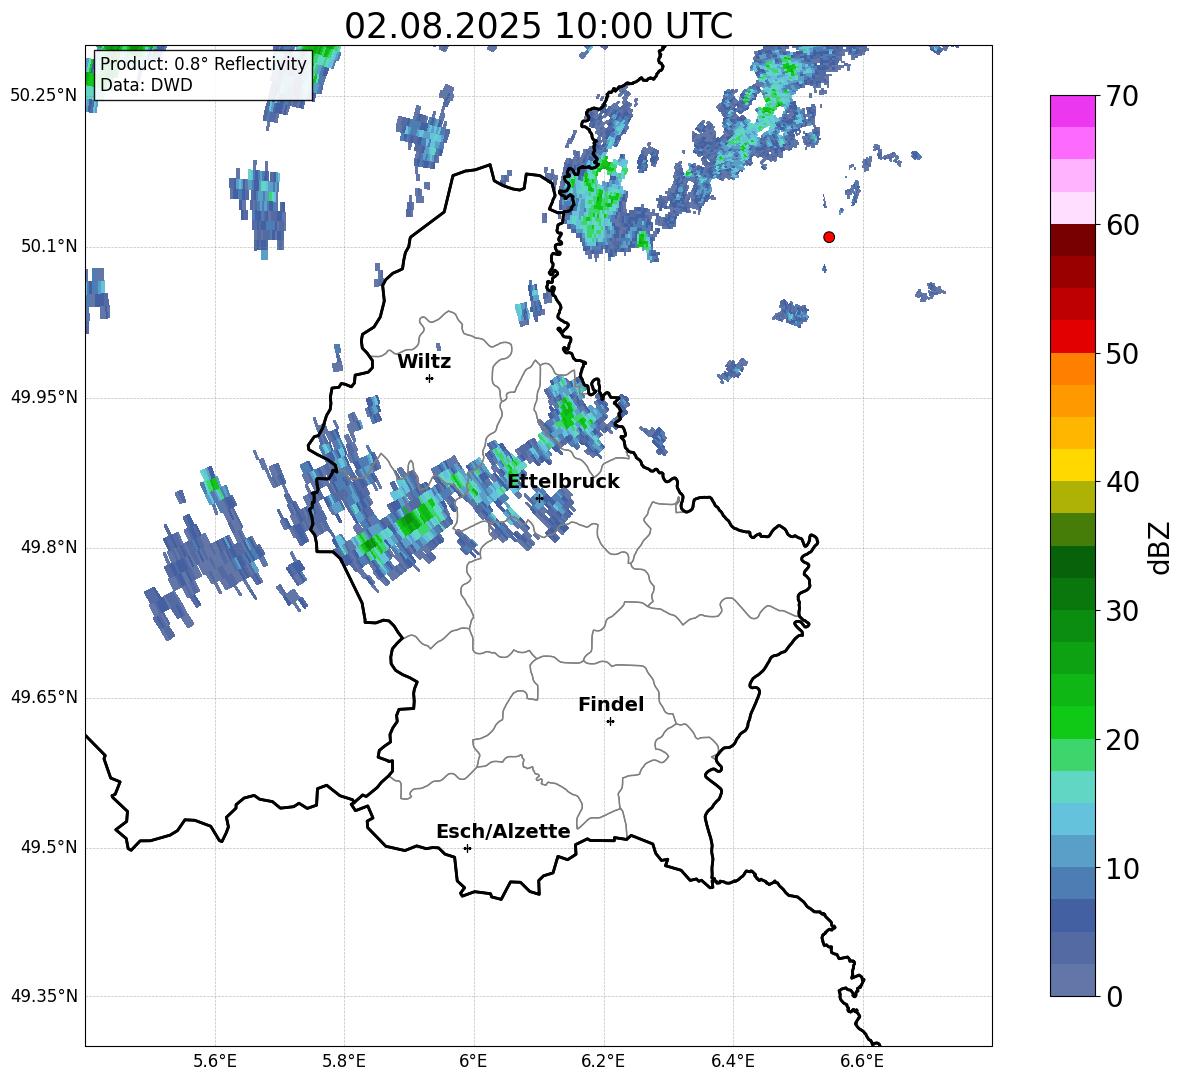The width and height of the screenshot is (1184, 1081).
Task: Click the colorbar value 60
Action: tap(1123, 225)
